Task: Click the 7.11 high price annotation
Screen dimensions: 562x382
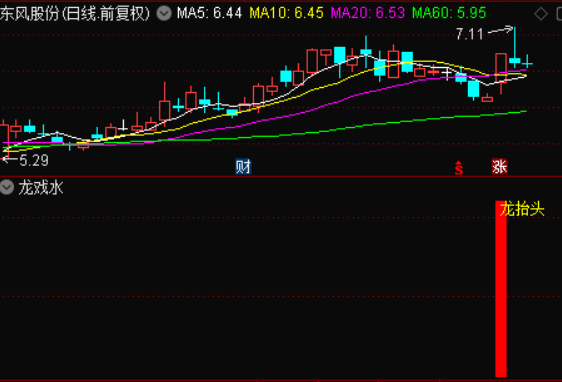Action: [x=470, y=34]
